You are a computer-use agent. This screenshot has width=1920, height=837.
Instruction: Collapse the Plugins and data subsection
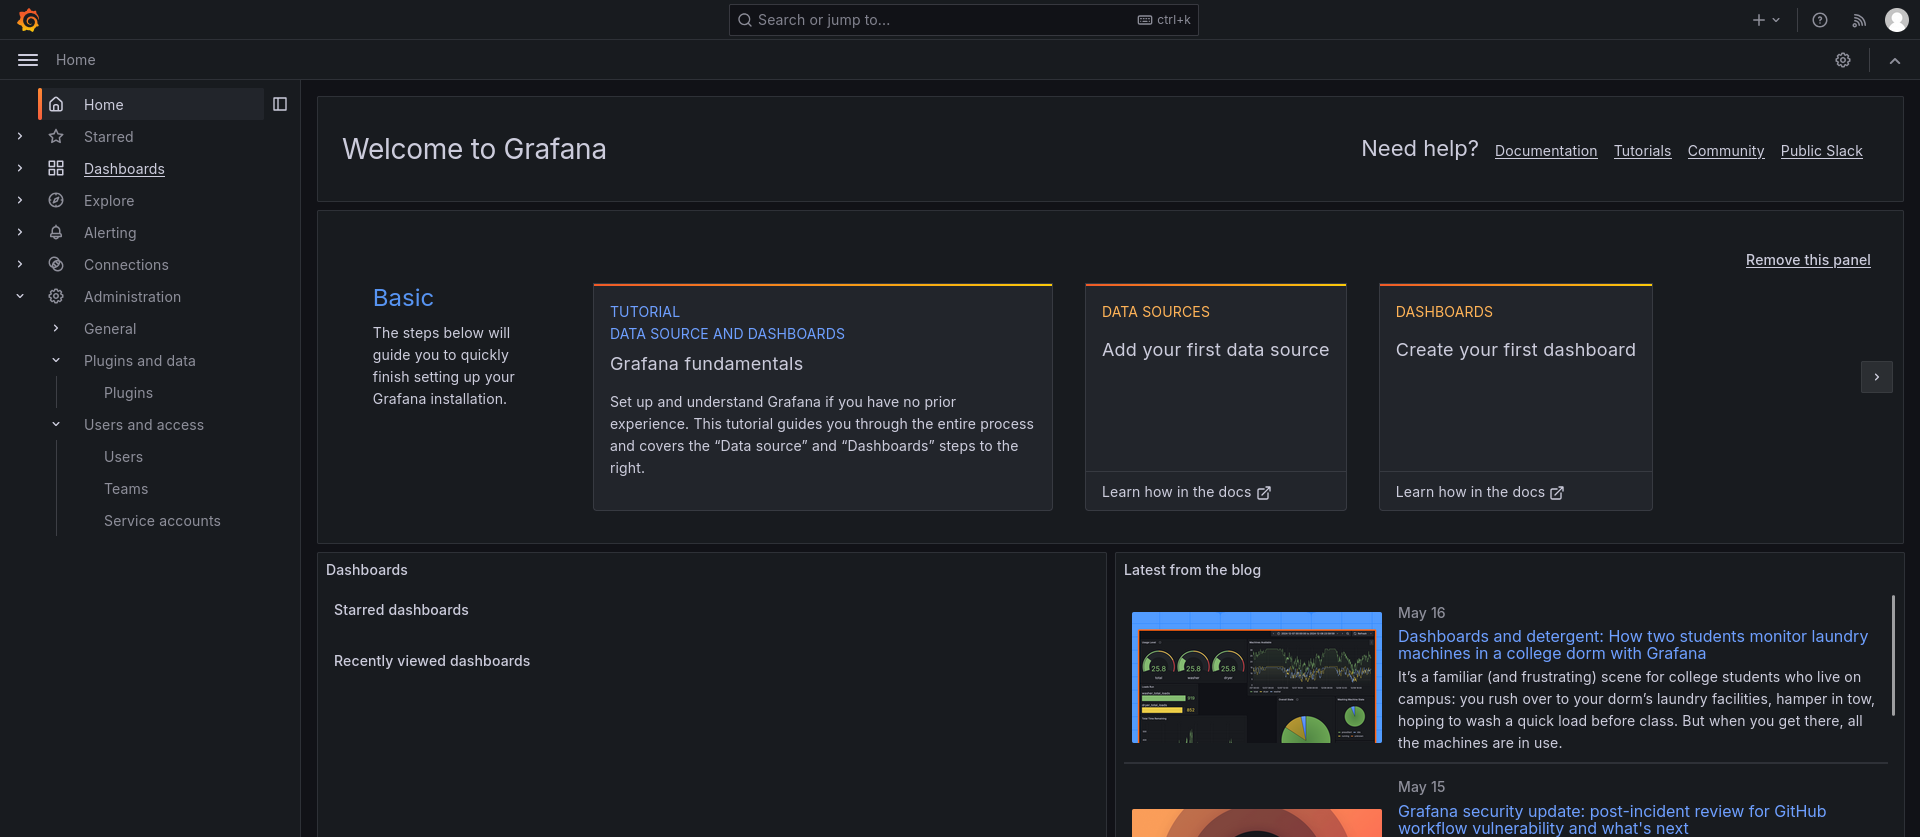click(x=56, y=360)
